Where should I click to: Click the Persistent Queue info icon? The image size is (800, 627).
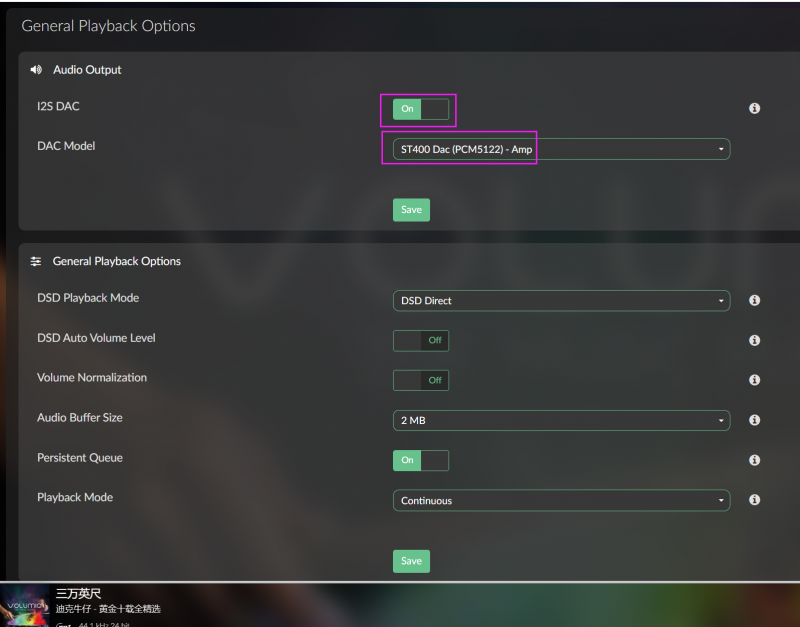[x=754, y=460]
